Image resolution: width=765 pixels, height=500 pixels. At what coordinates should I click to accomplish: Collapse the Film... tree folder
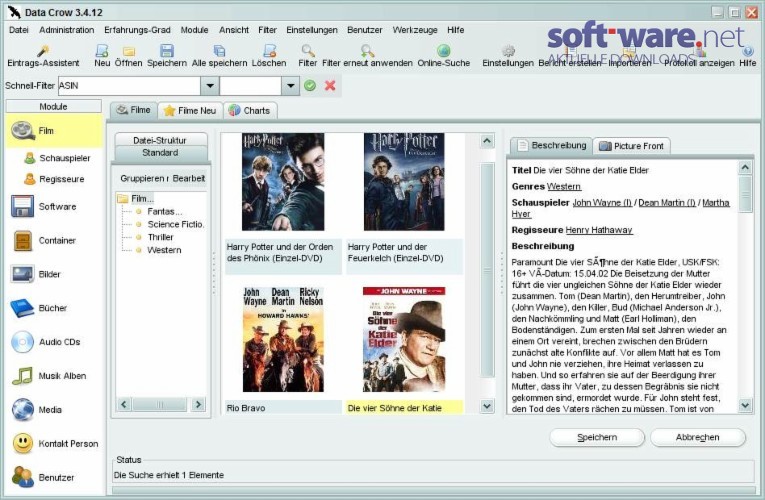click(x=136, y=199)
